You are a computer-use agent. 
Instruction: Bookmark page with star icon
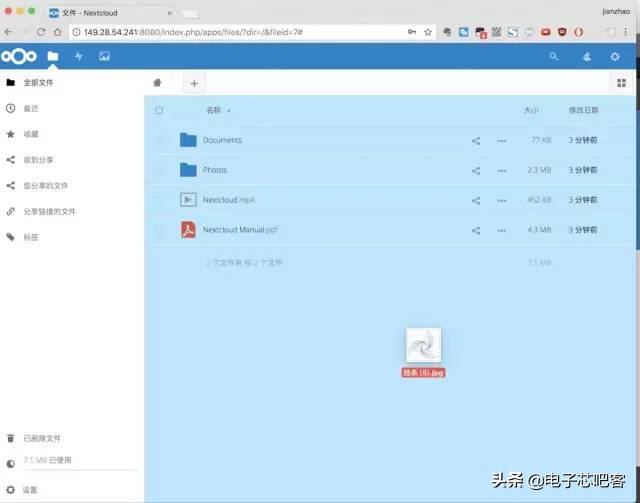(427, 32)
